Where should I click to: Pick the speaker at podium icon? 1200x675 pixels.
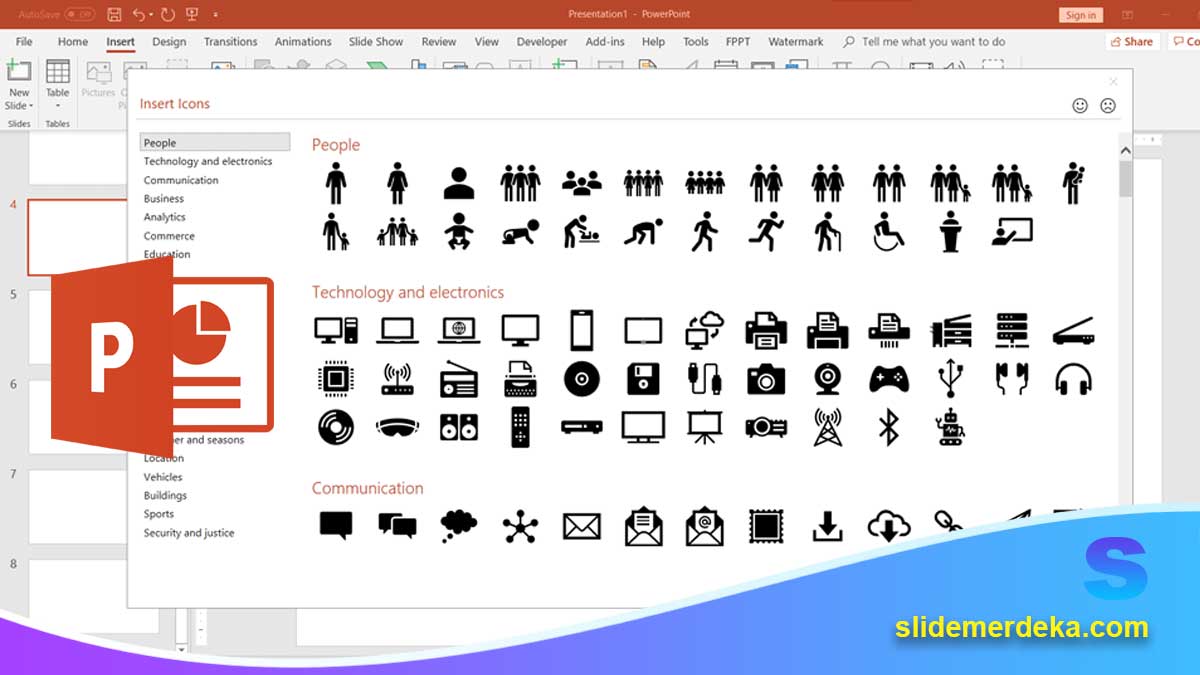tap(950, 232)
